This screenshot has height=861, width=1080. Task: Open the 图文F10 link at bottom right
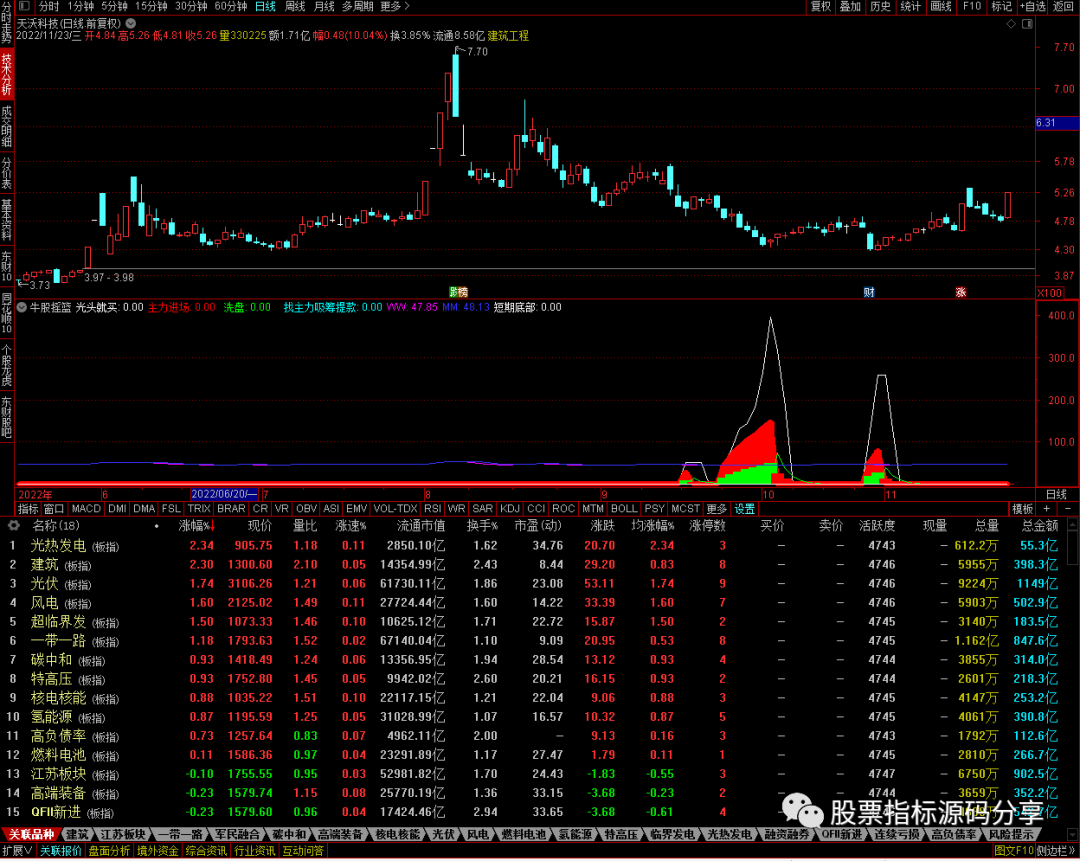pyautogui.click(x=1014, y=851)
